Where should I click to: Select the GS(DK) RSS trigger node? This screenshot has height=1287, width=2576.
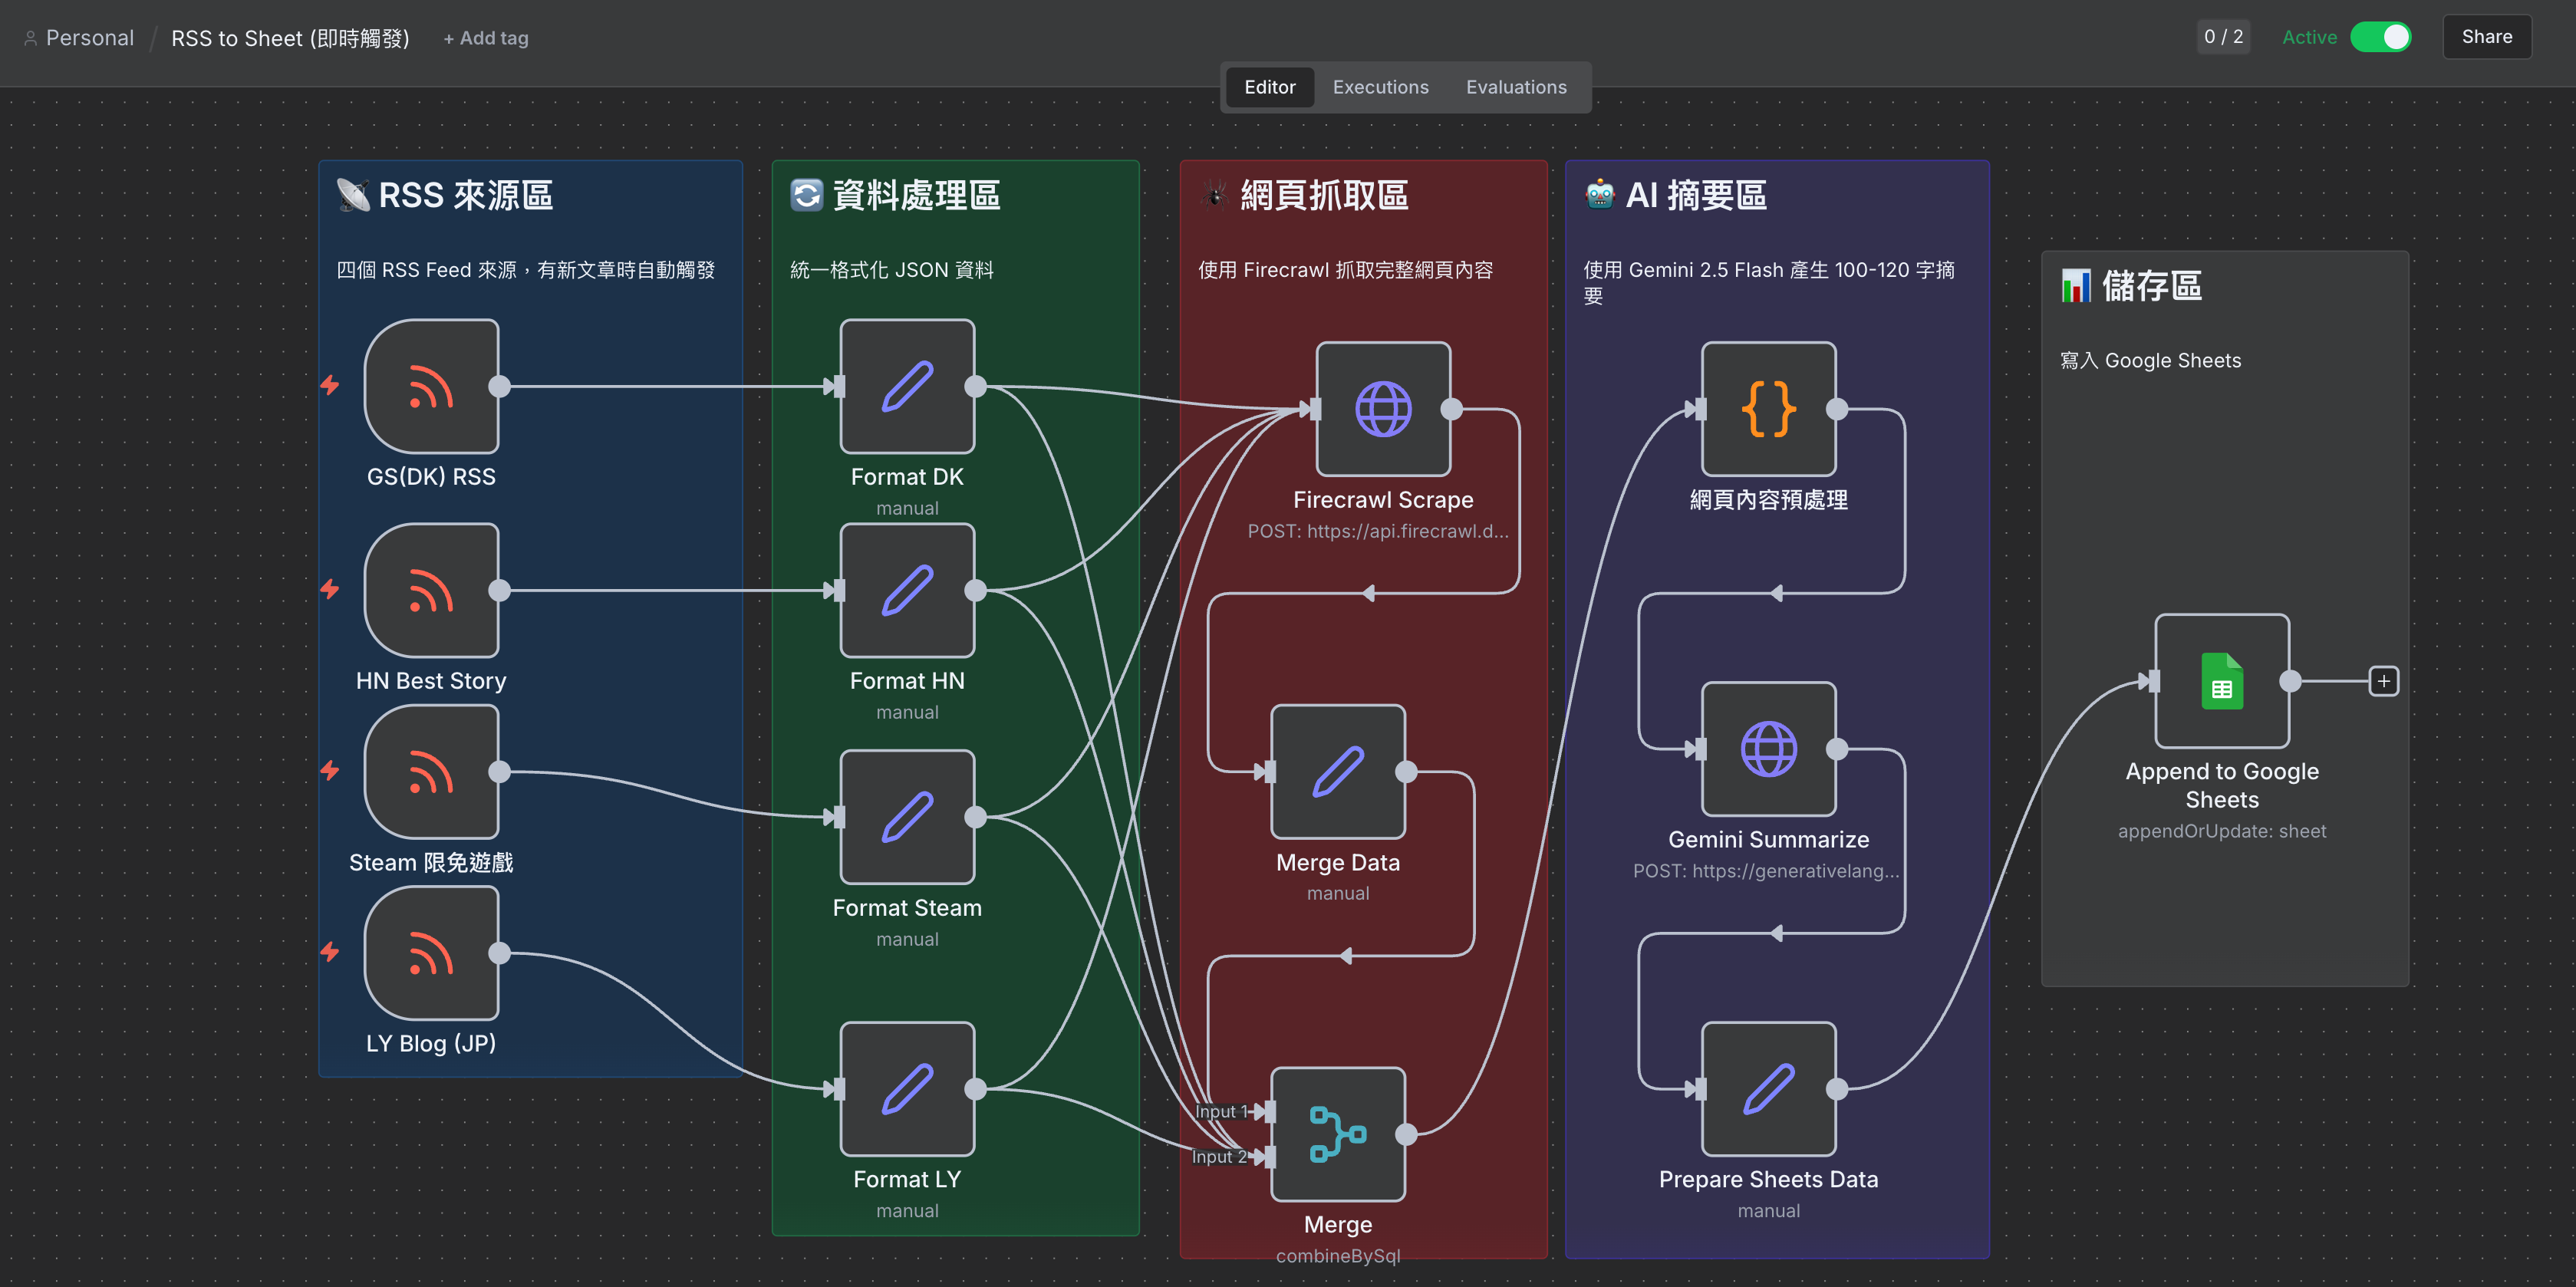pyautogui.click(x=431, y=386)
